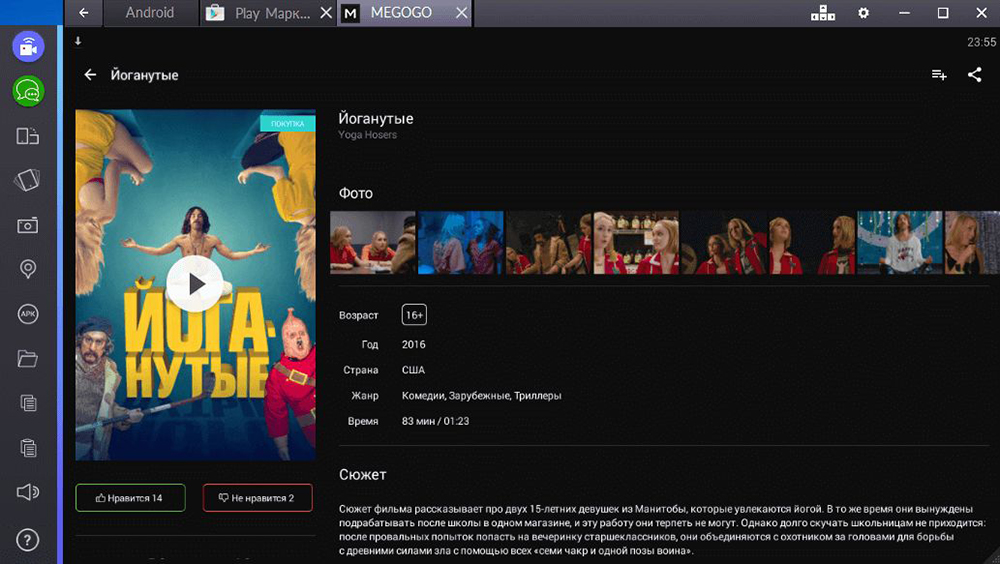
Task: Open the third photo with bearded man
Action: pos(548,242)
